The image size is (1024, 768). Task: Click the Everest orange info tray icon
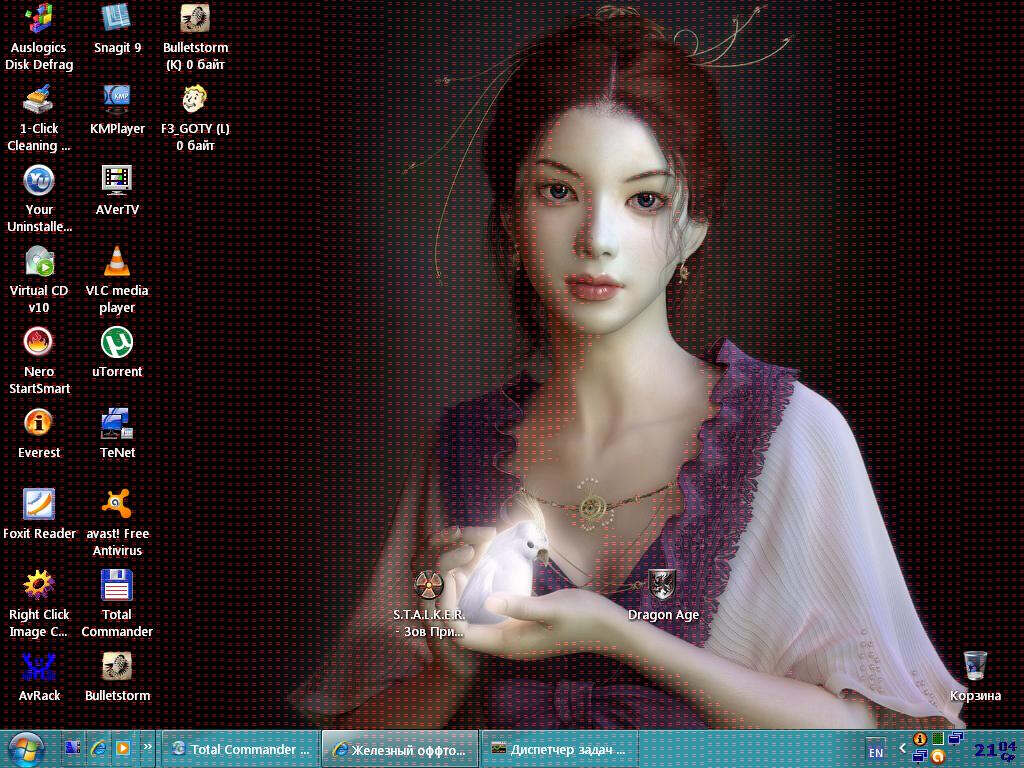[x=920, y=739]
